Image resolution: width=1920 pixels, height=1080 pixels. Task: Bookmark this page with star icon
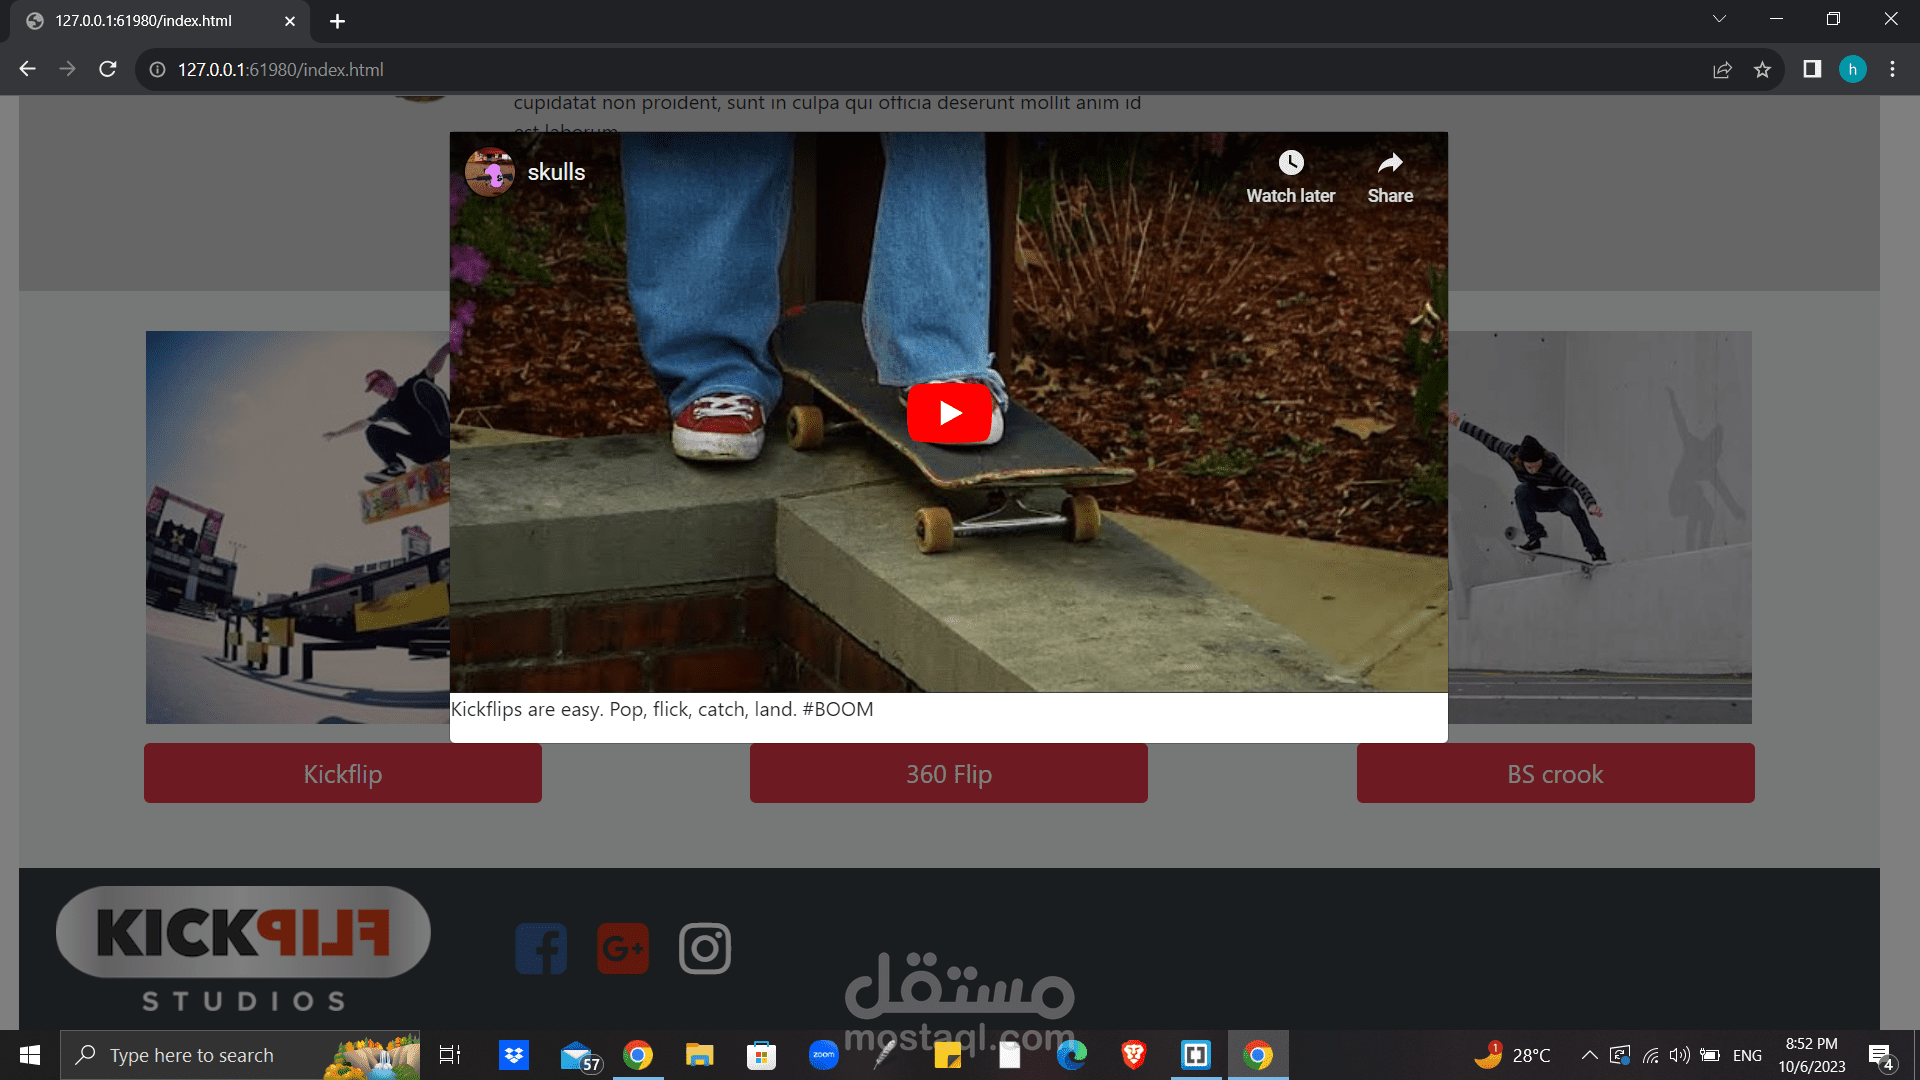(x=1762, y=70)
